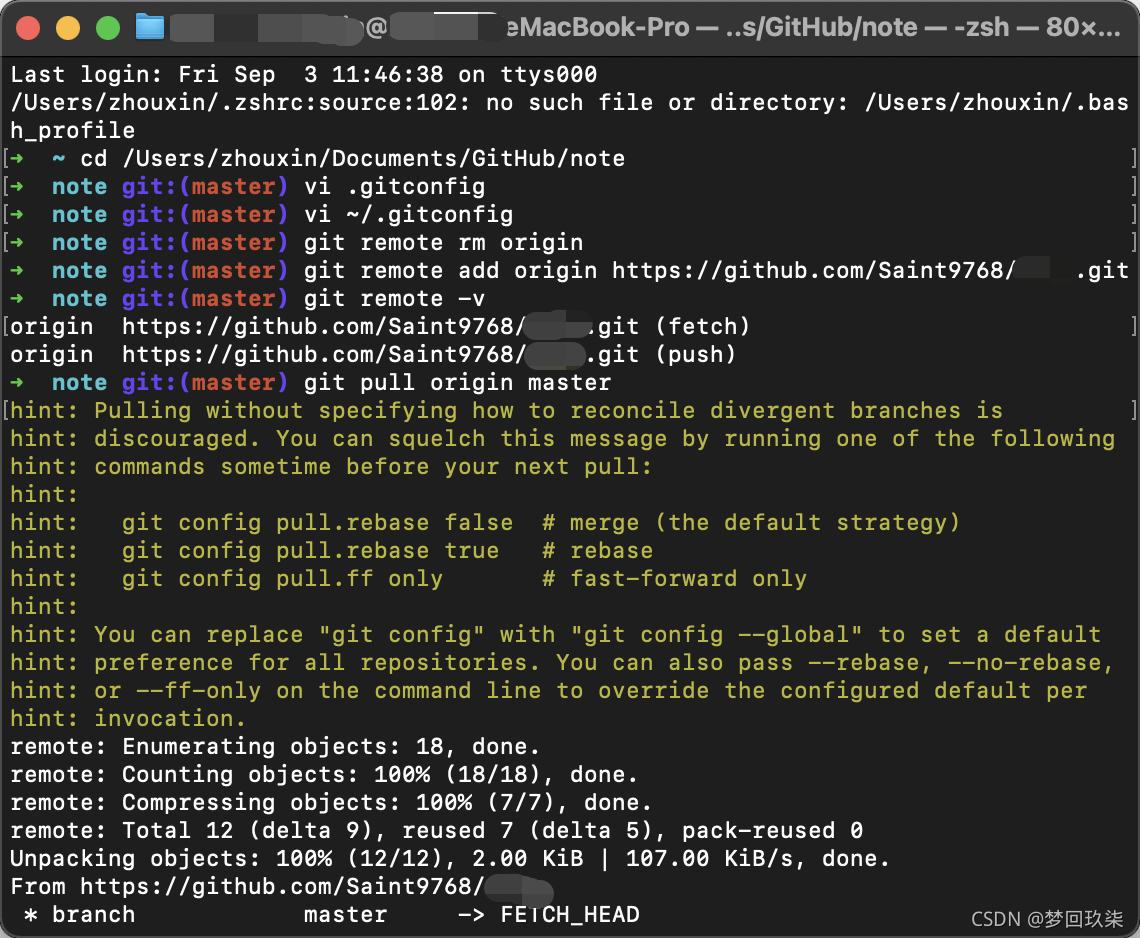
Task: Click the FETCH_HEAD text on last line
Action: (570, 915)
